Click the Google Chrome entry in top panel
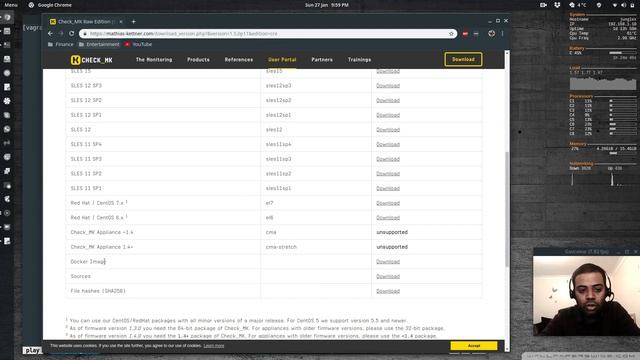640x360 pixels. [x=50, y=5]
